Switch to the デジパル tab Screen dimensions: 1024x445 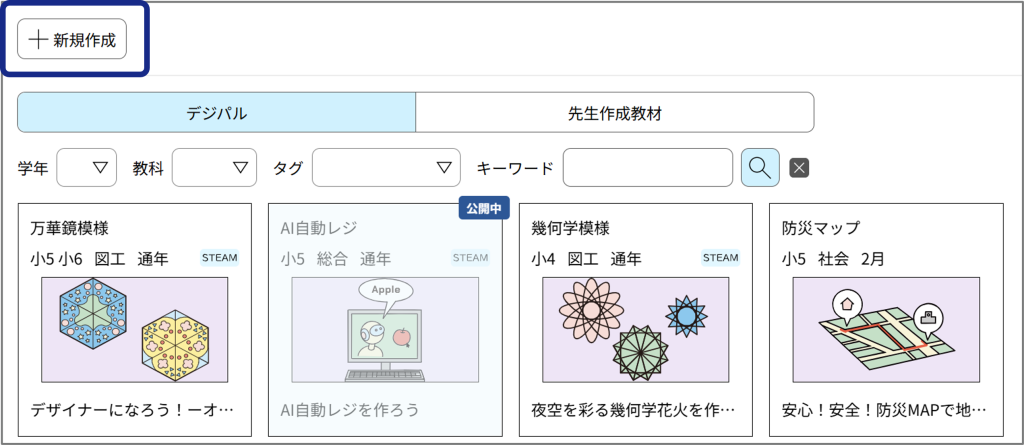click(216, 113)
